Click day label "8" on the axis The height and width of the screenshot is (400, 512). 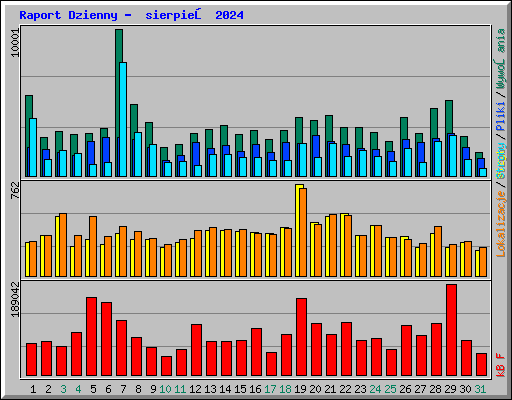[138, 389]
